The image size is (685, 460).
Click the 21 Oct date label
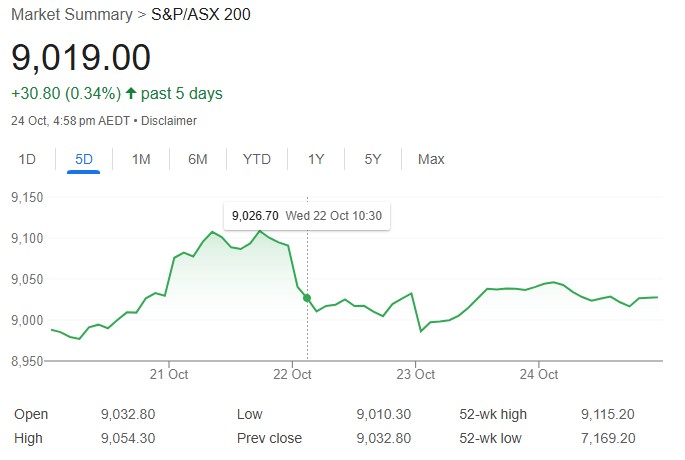[x=169, y=375]
